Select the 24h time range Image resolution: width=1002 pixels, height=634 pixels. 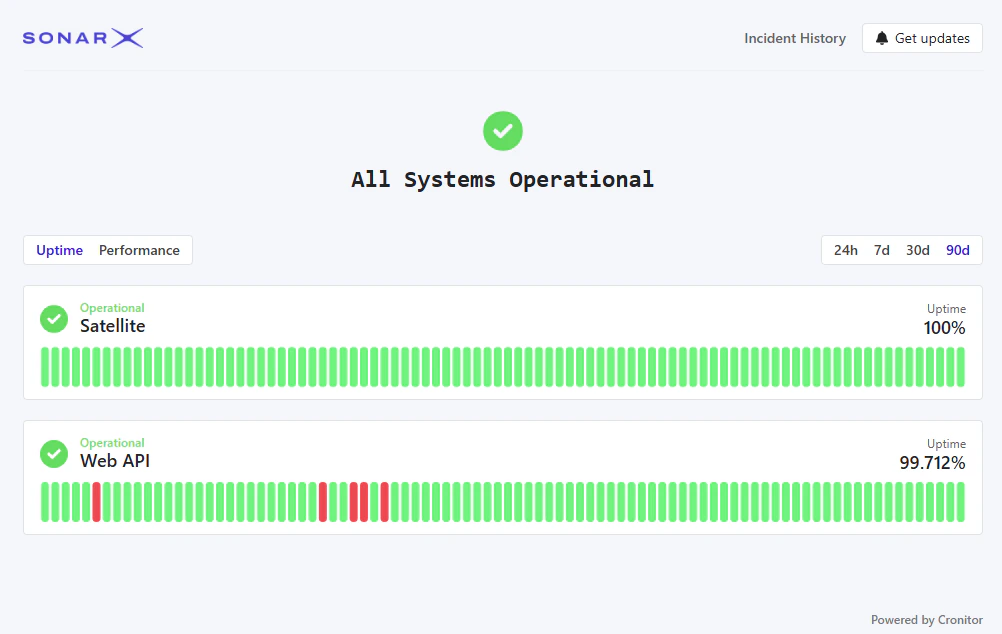tap(845, 251)
